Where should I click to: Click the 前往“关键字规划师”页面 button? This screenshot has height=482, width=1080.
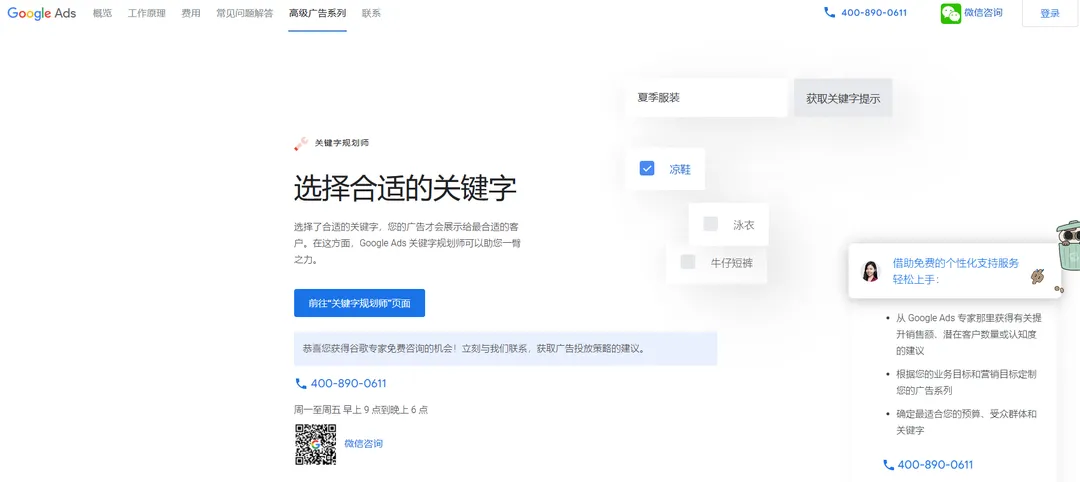point(360,303)
